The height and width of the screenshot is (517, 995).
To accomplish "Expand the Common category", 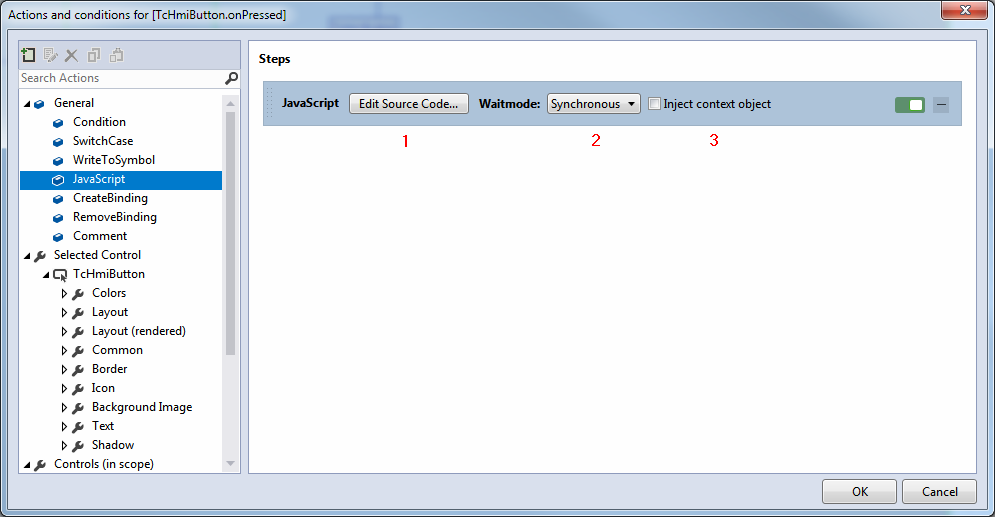I will click(64, 351).
